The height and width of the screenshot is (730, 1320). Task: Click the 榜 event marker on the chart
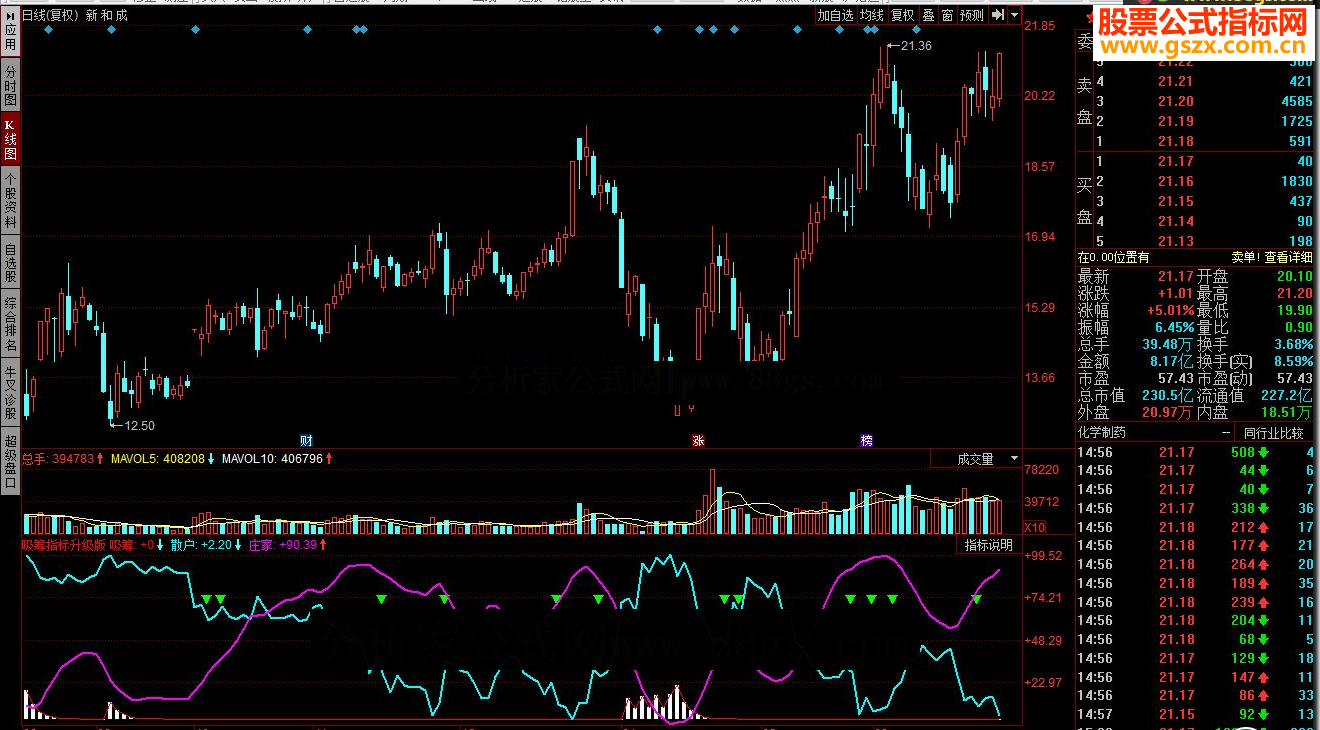(866, 440)
